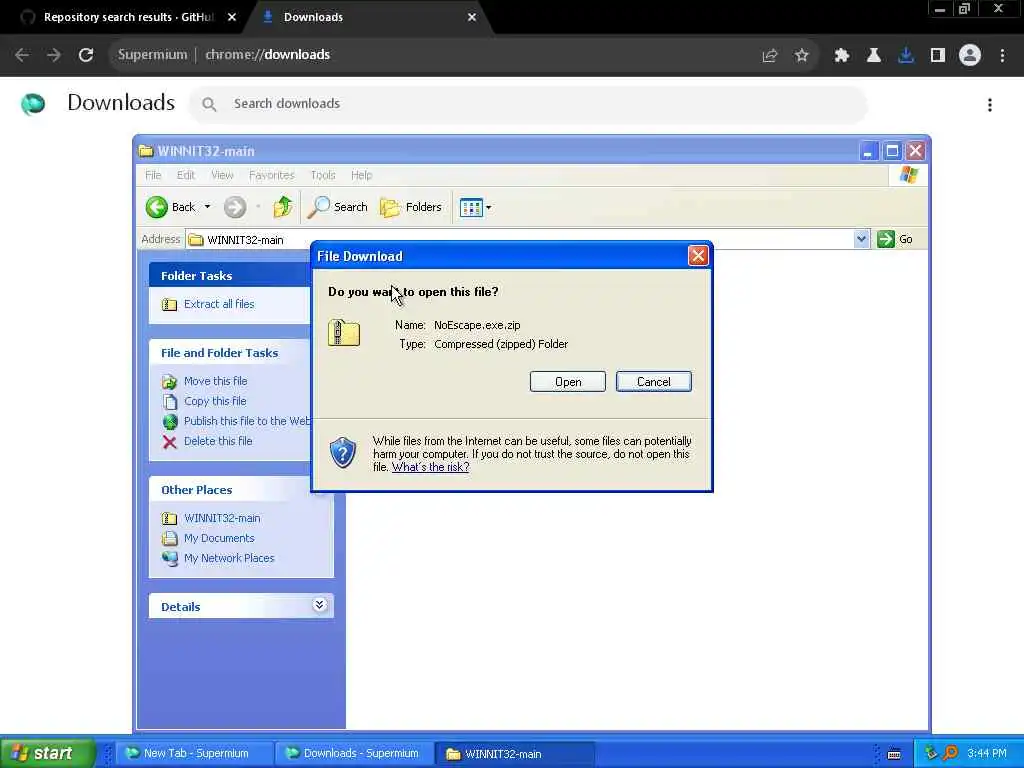
Task: Click the Explorer Search toolbar button
Action: coord(338,207)
